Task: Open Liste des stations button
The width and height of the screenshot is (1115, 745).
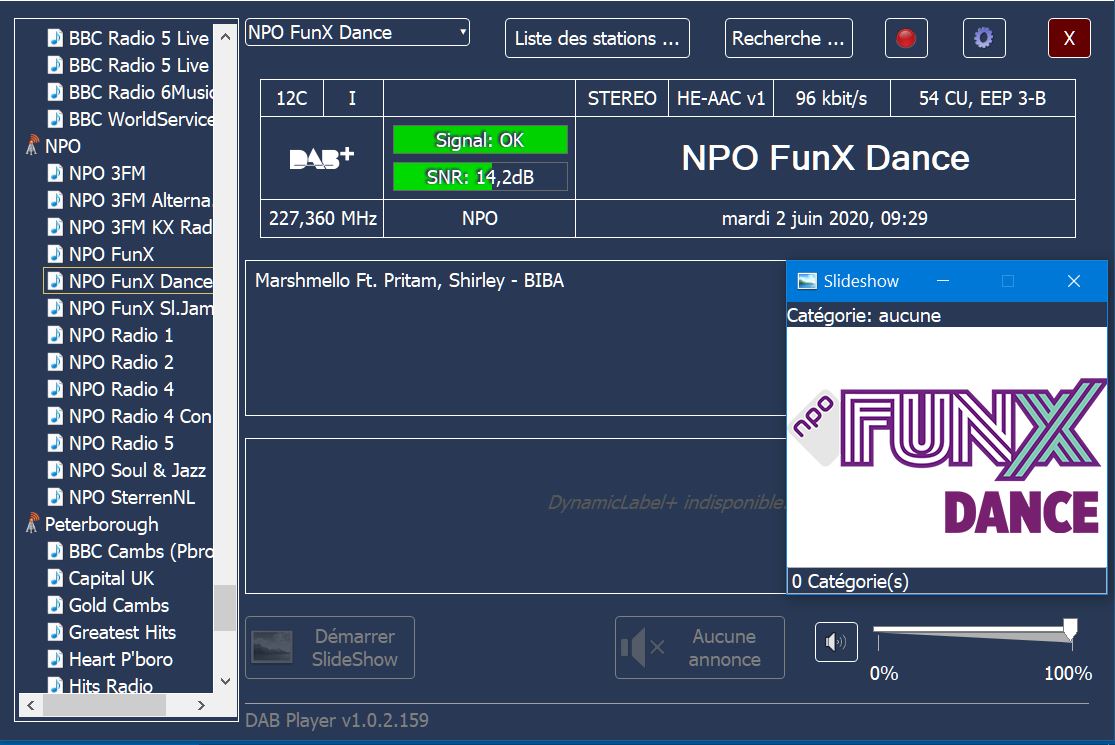Action: pos(597,38)
